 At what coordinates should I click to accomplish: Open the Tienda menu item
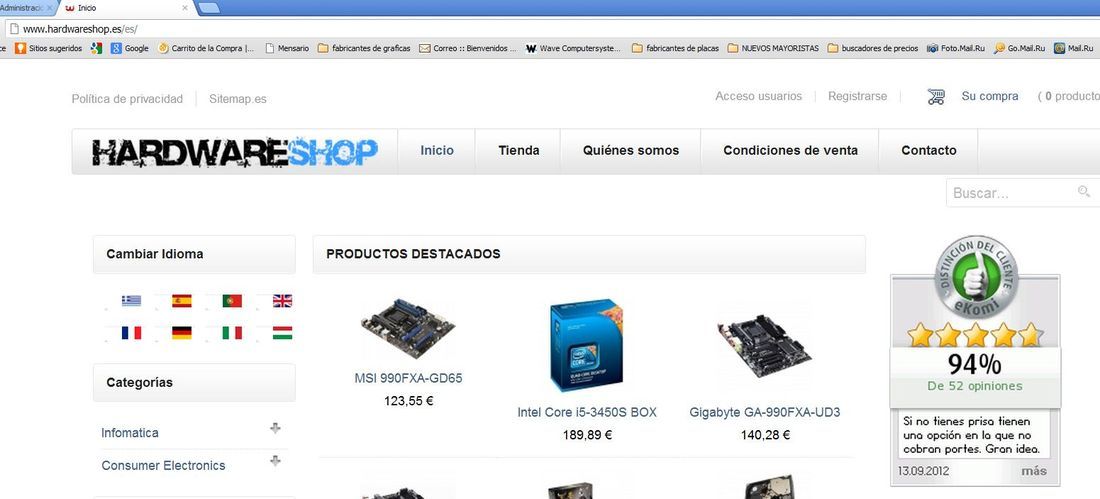[518, 150]
